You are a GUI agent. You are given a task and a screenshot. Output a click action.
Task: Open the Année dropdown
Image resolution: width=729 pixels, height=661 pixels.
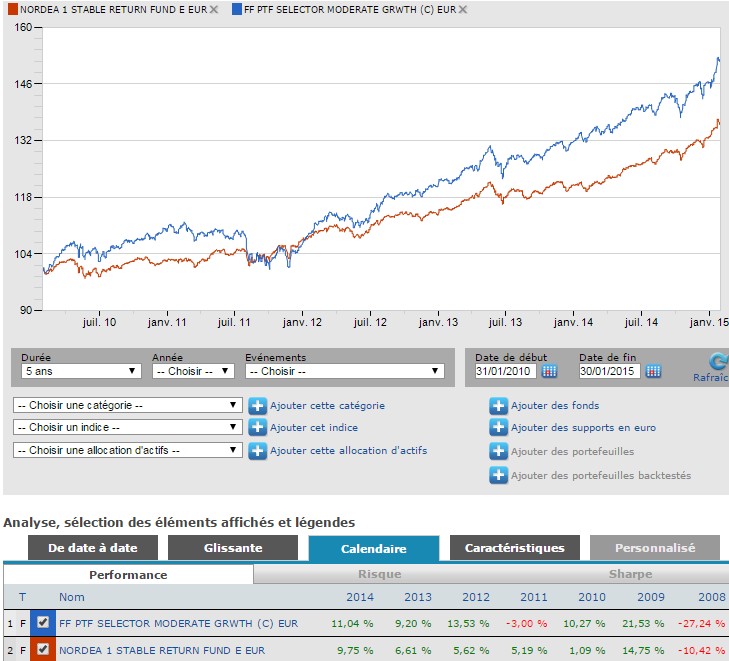(193, 371)
